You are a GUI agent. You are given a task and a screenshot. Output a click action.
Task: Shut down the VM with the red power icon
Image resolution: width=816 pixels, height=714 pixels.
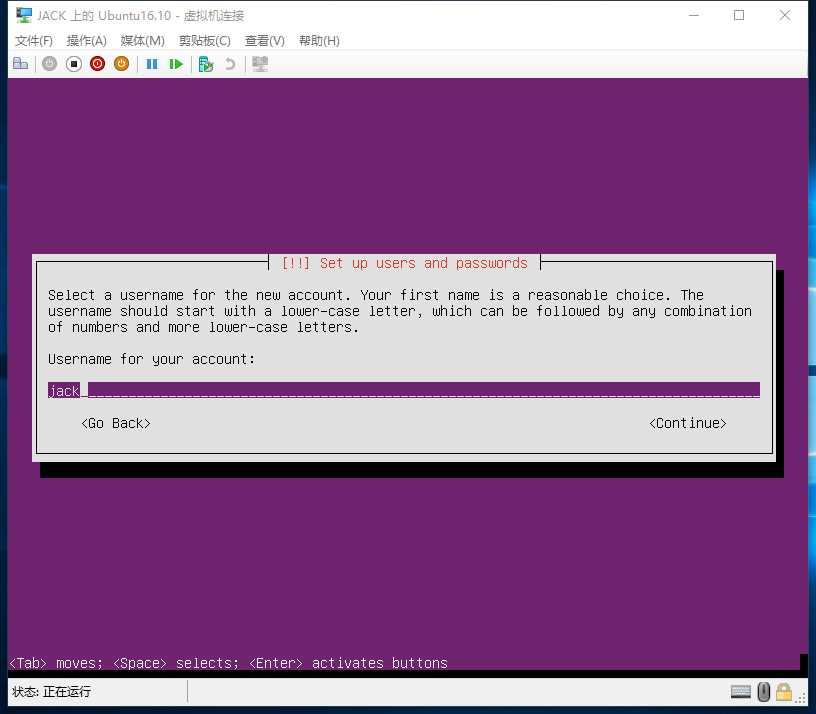coord(97,64)
